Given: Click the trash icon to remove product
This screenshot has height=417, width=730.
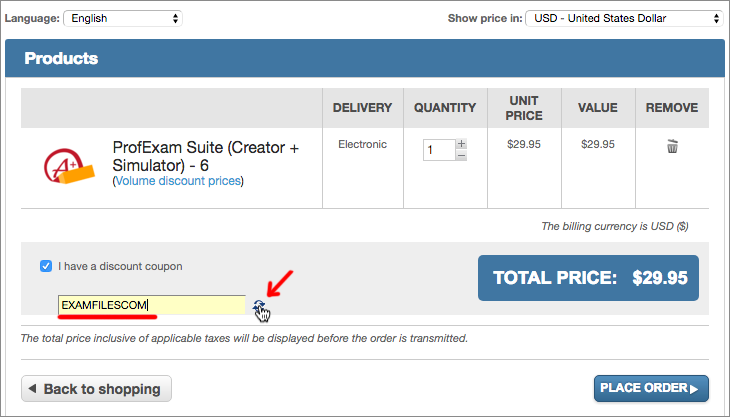Looking at the screenshot, I should (672, 147).
